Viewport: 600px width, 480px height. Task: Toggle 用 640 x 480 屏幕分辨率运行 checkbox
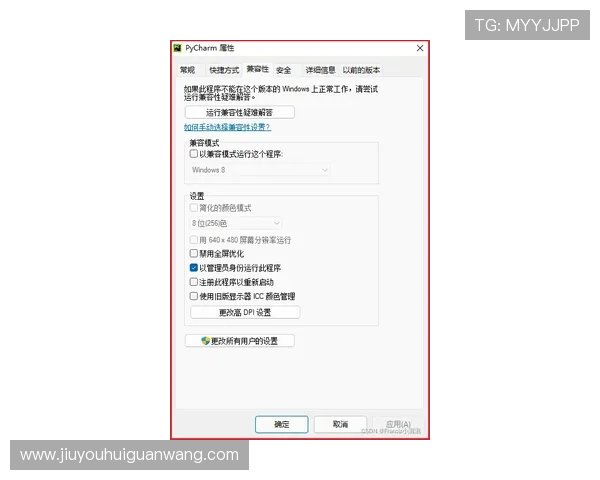(x=194, y=240)
